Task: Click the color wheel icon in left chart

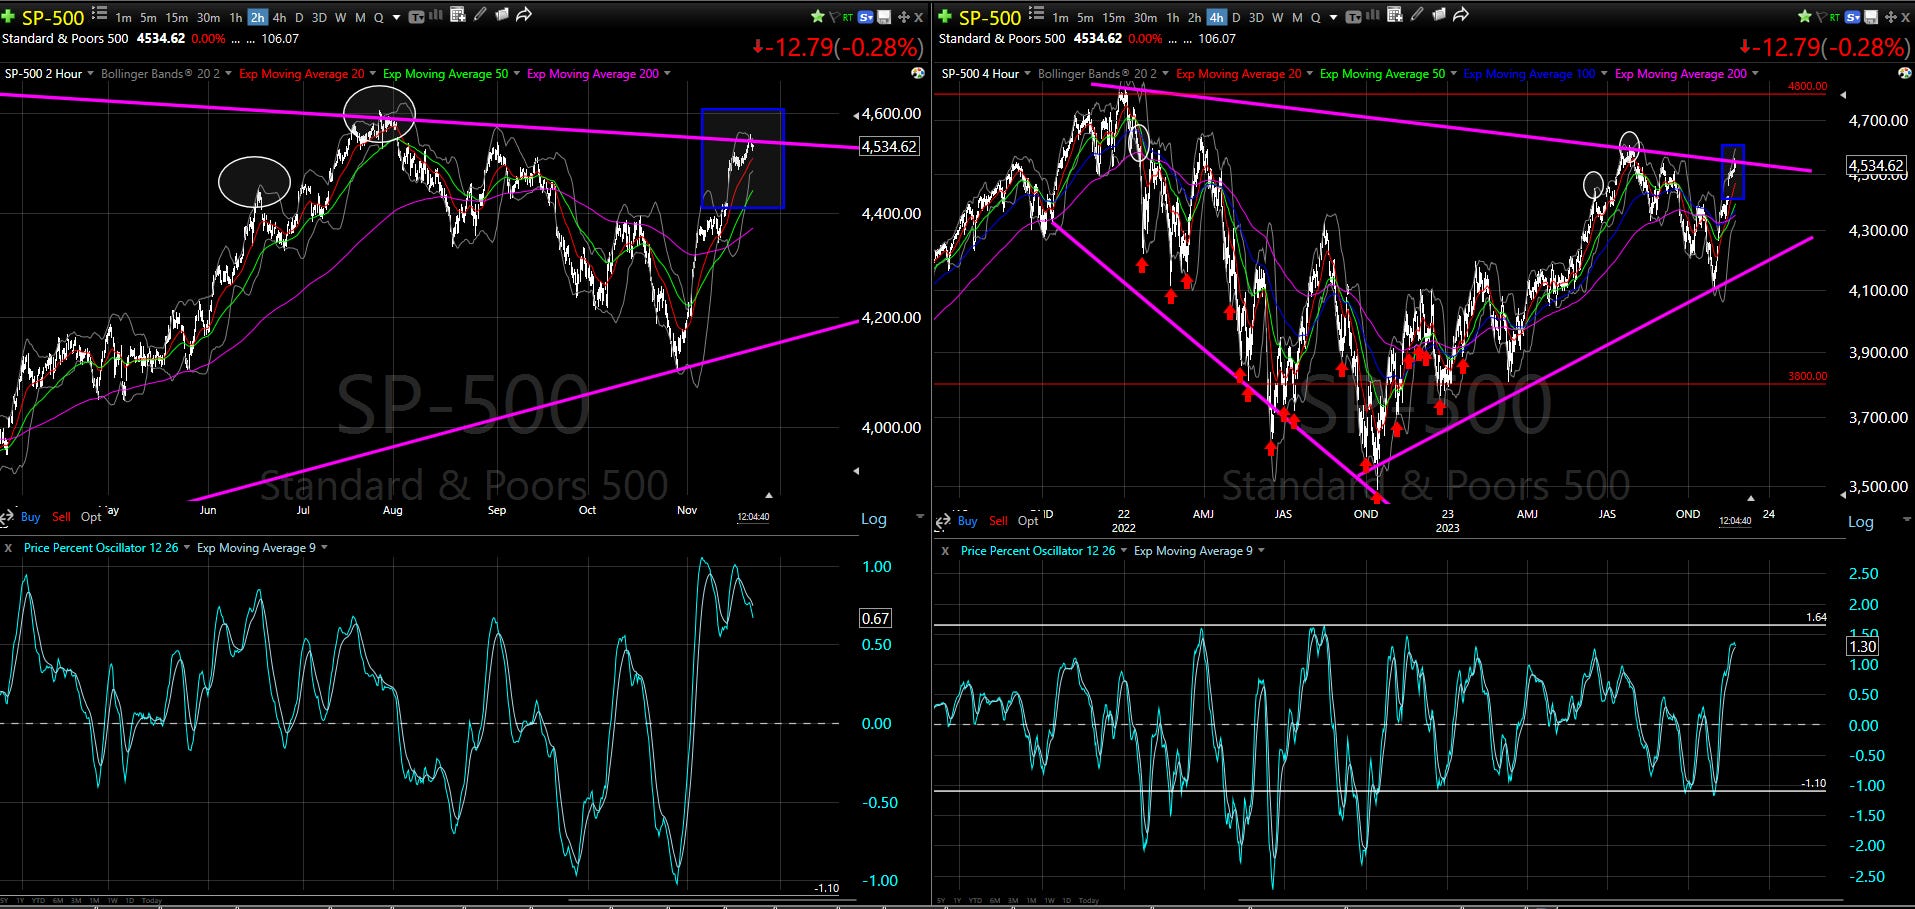Action: (918, 73)
